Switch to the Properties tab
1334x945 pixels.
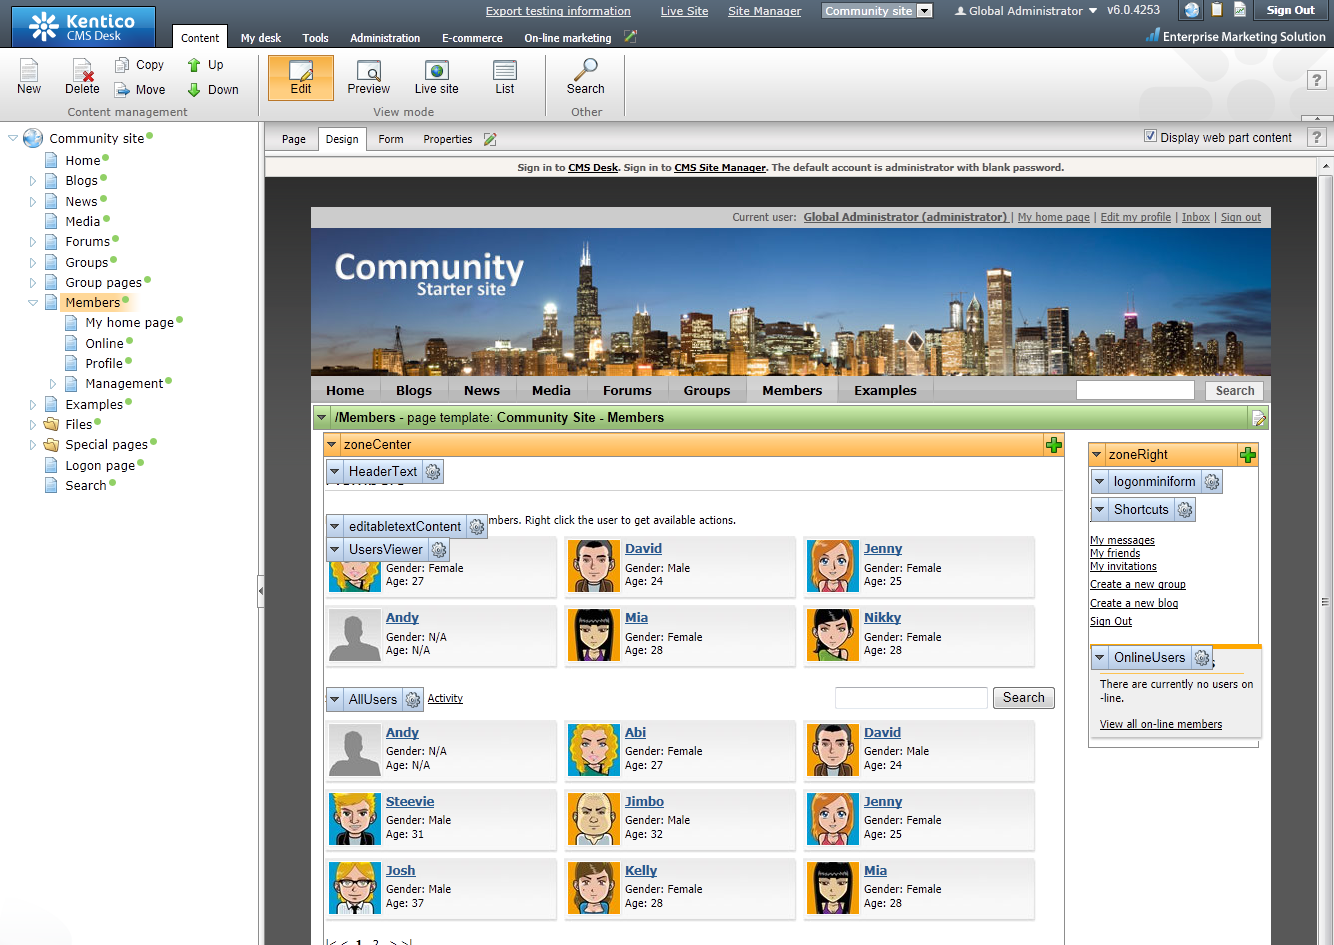coord(447,139)
